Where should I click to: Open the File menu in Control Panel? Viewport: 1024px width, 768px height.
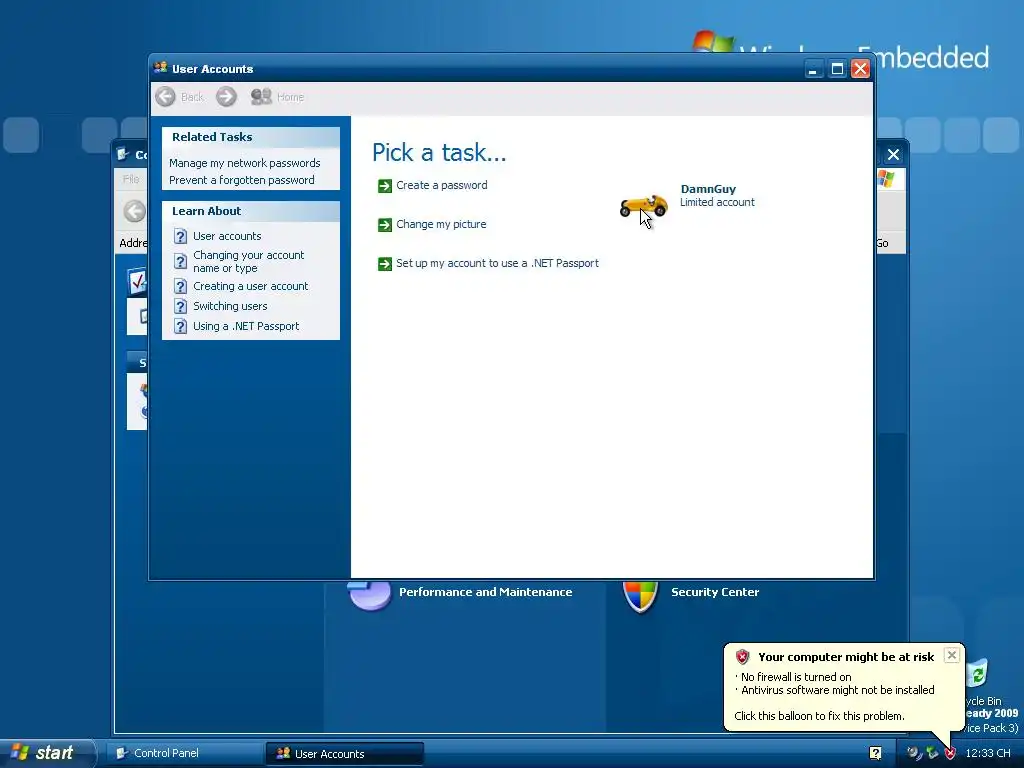[131, 179]
